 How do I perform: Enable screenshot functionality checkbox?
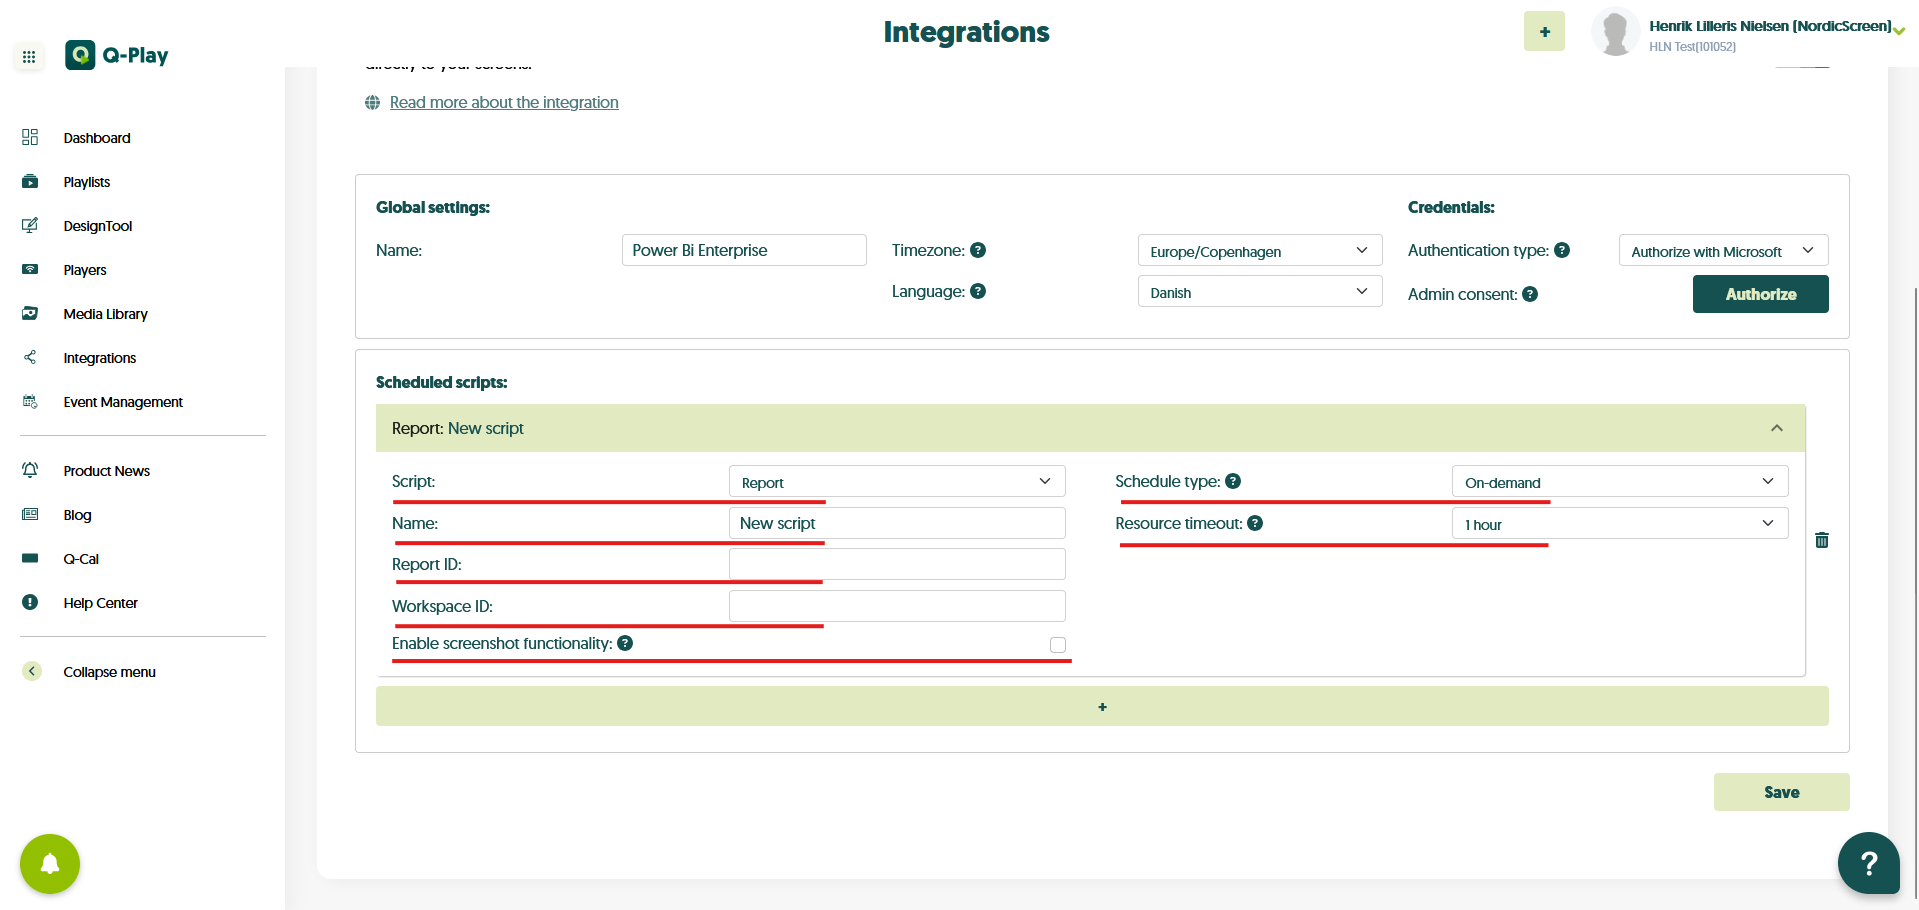pyautogui.click(x=1058, y=645)
